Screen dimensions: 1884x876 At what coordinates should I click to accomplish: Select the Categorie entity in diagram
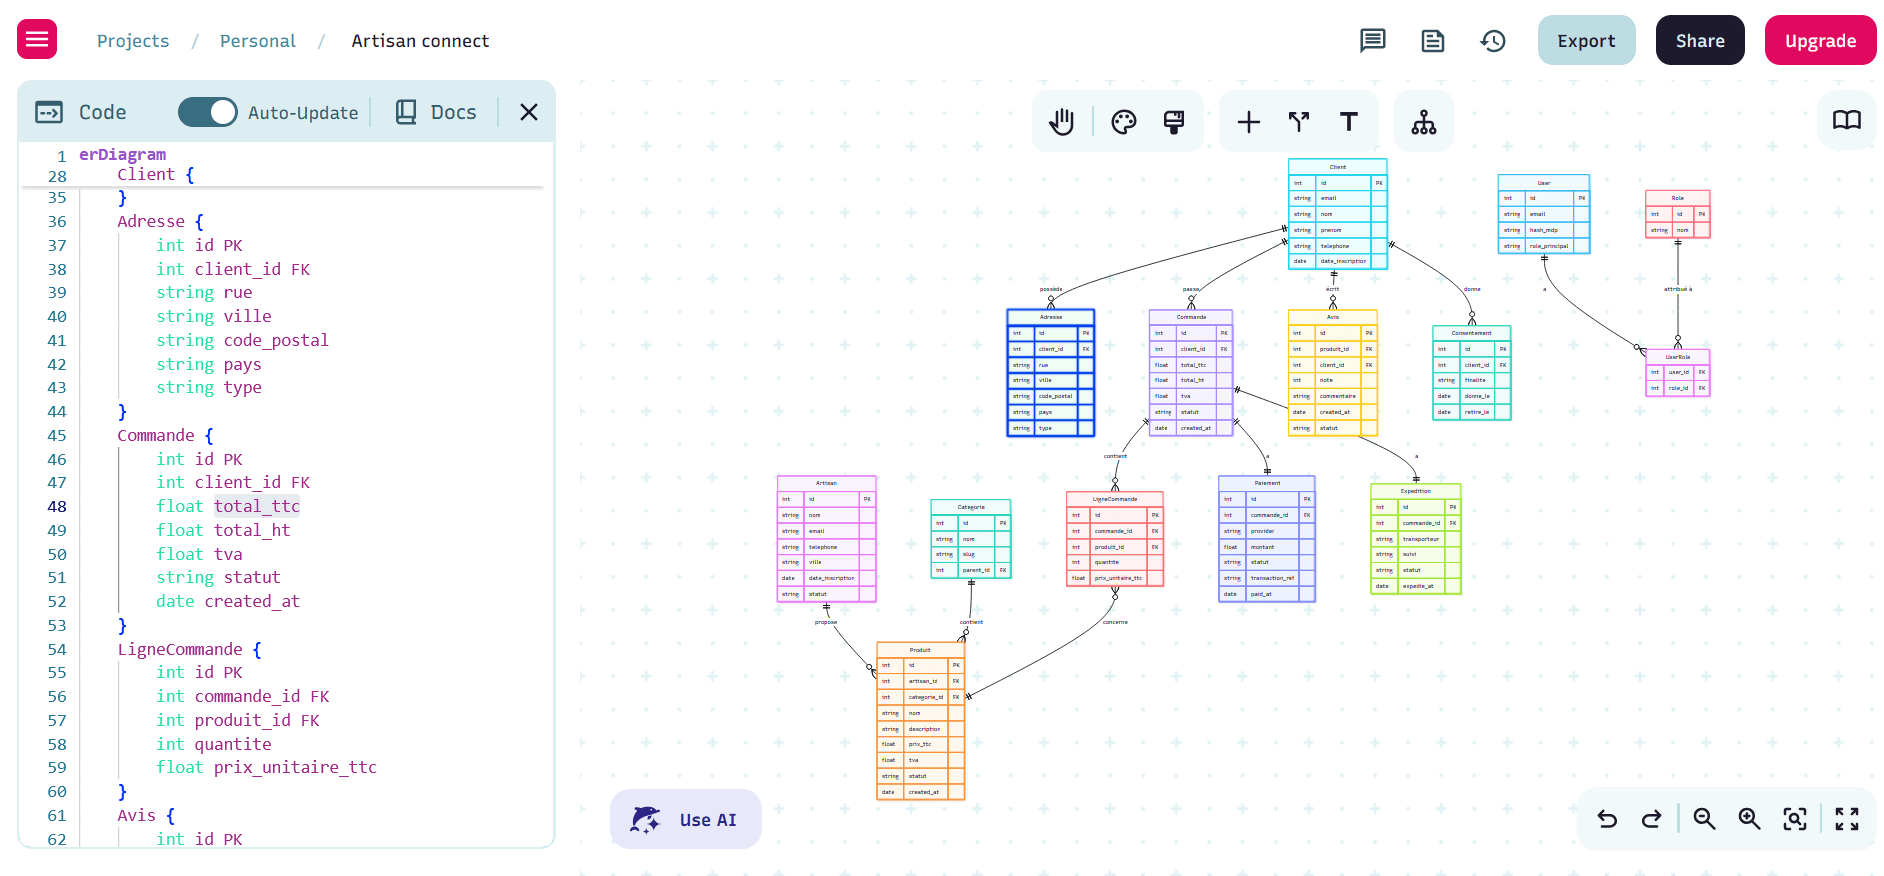pos(971,539)
